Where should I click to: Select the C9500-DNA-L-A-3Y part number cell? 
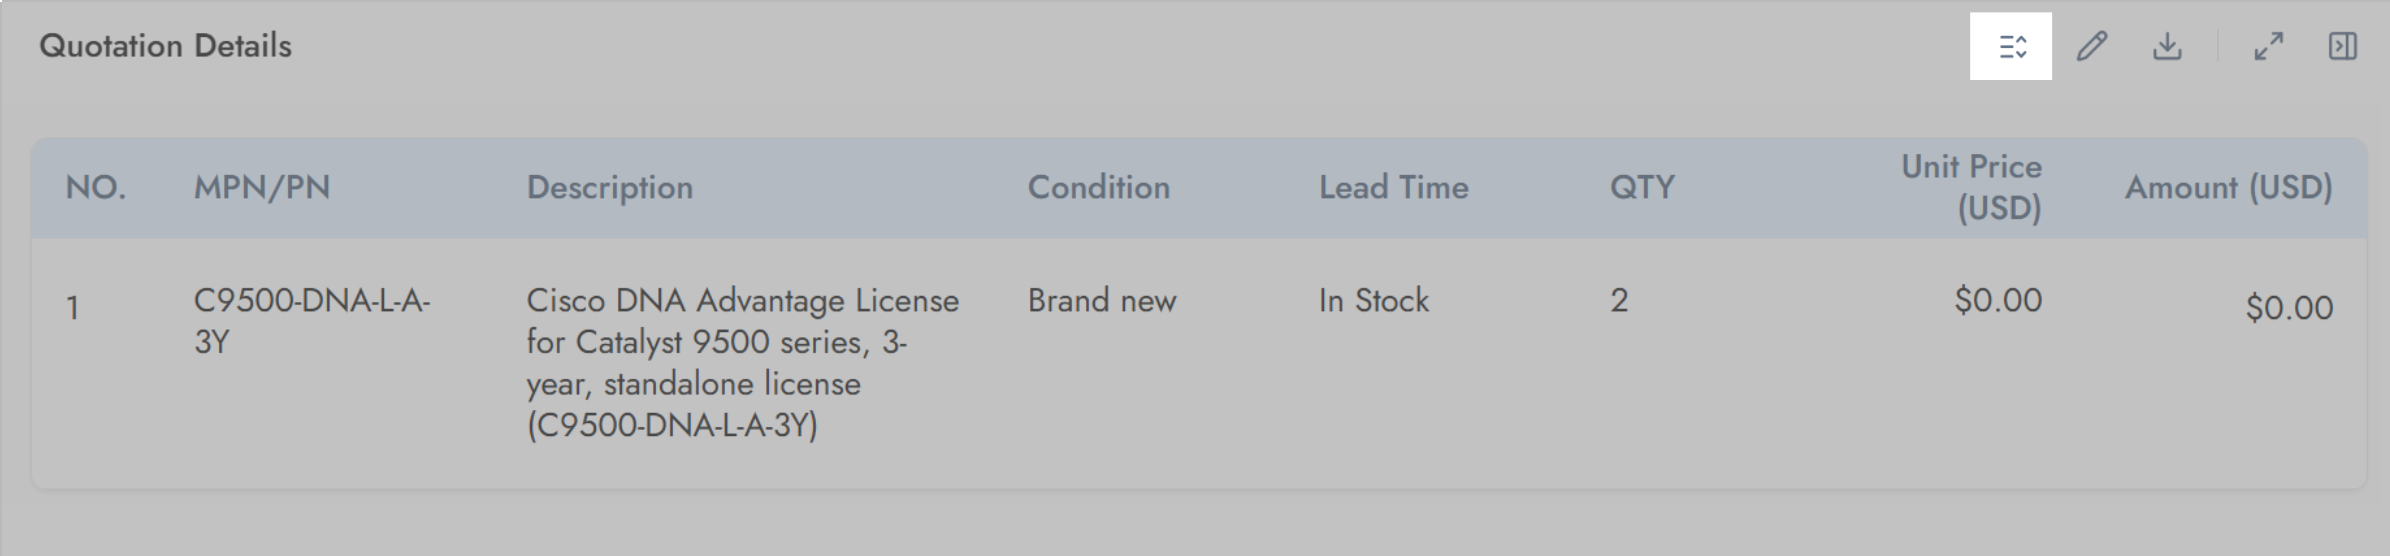[x=311, y=321]
